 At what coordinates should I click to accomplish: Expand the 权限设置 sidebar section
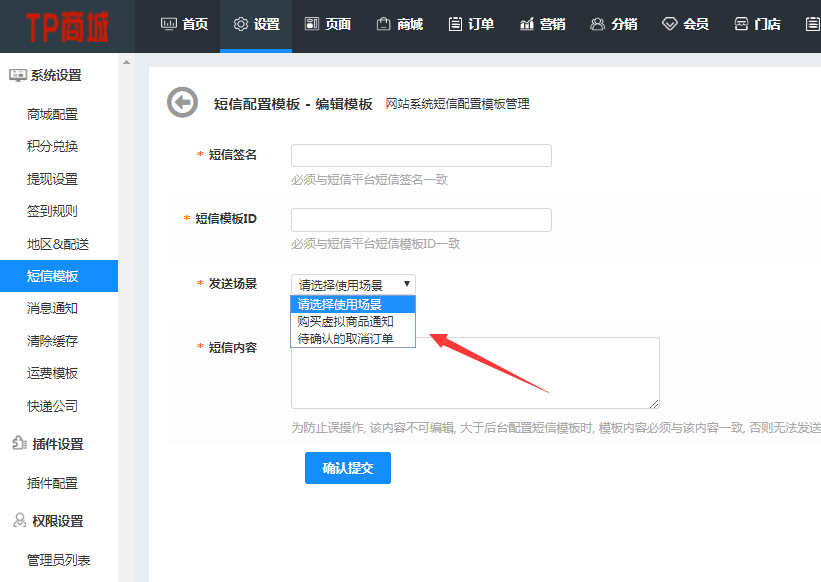[47, 521]
